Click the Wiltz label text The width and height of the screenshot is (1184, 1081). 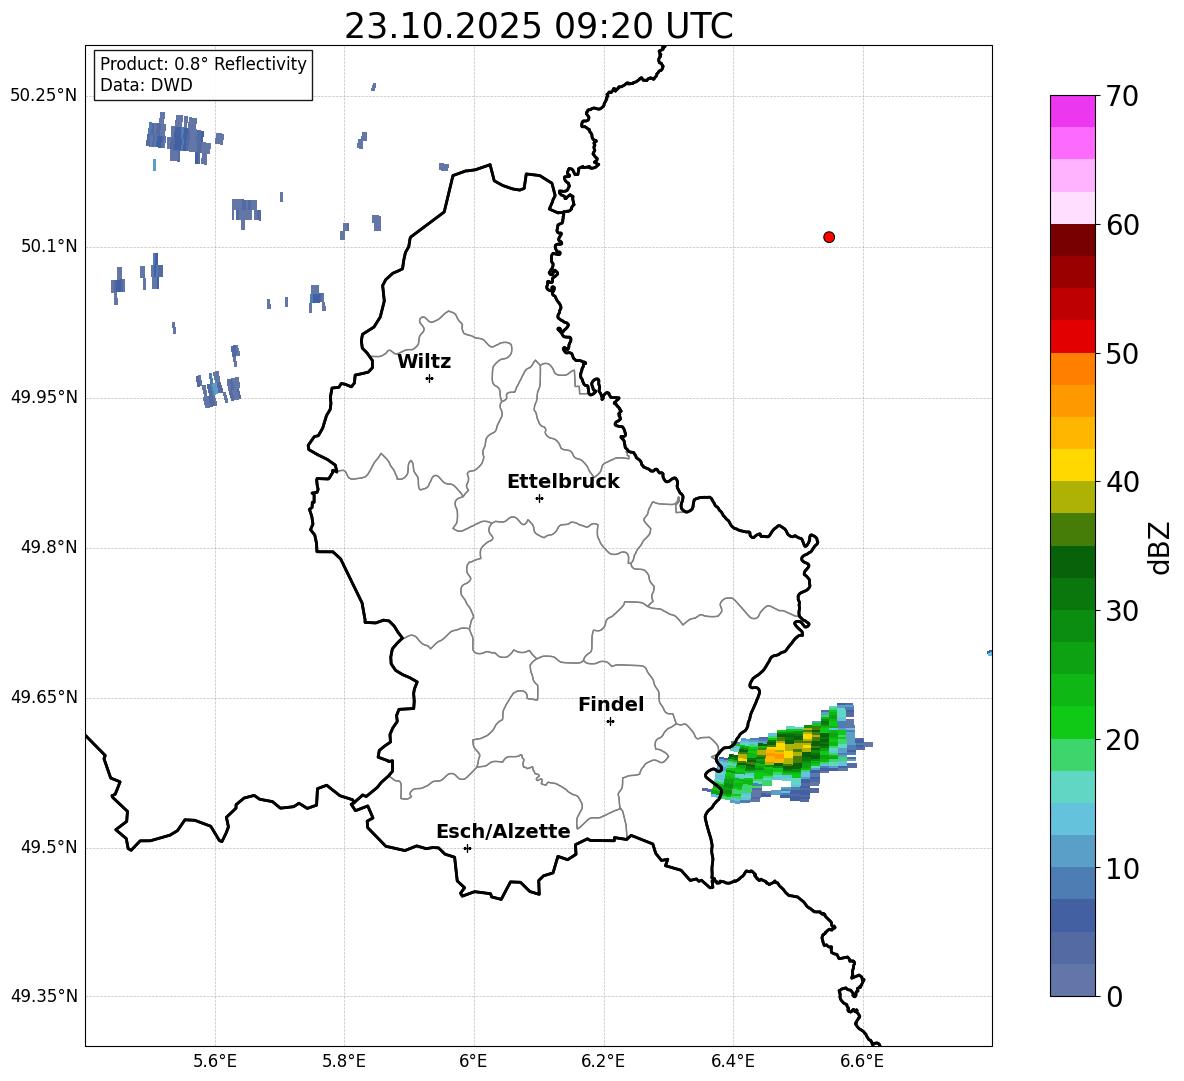pyautogui.click(x=424, y=362)
